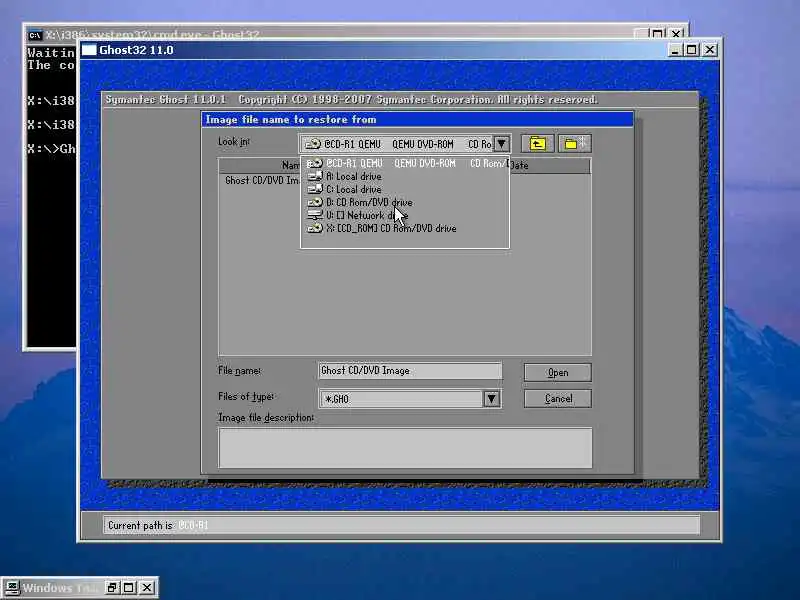Viewport: 800px width, 600px height.
Task: Click the Open button
Action: 558,372
